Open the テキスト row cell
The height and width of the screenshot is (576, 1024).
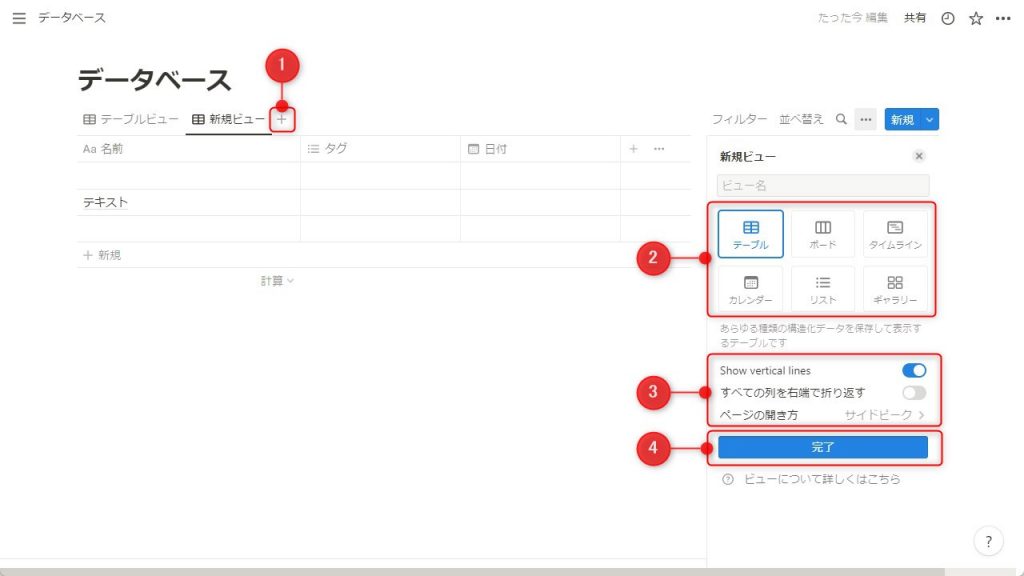[188, 202]
